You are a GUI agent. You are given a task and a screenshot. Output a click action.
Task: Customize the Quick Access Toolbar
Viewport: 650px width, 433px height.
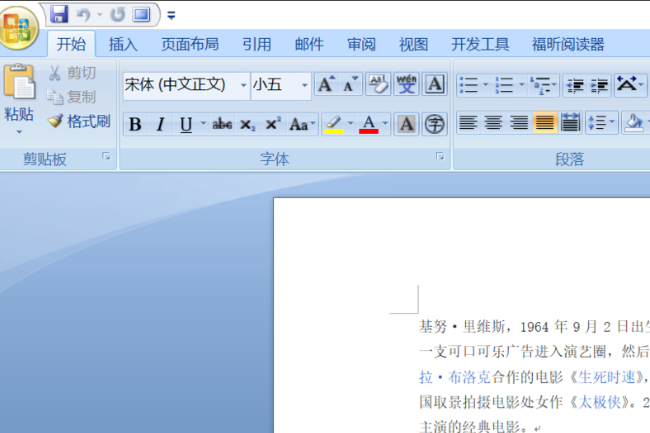tap(171, 16)
